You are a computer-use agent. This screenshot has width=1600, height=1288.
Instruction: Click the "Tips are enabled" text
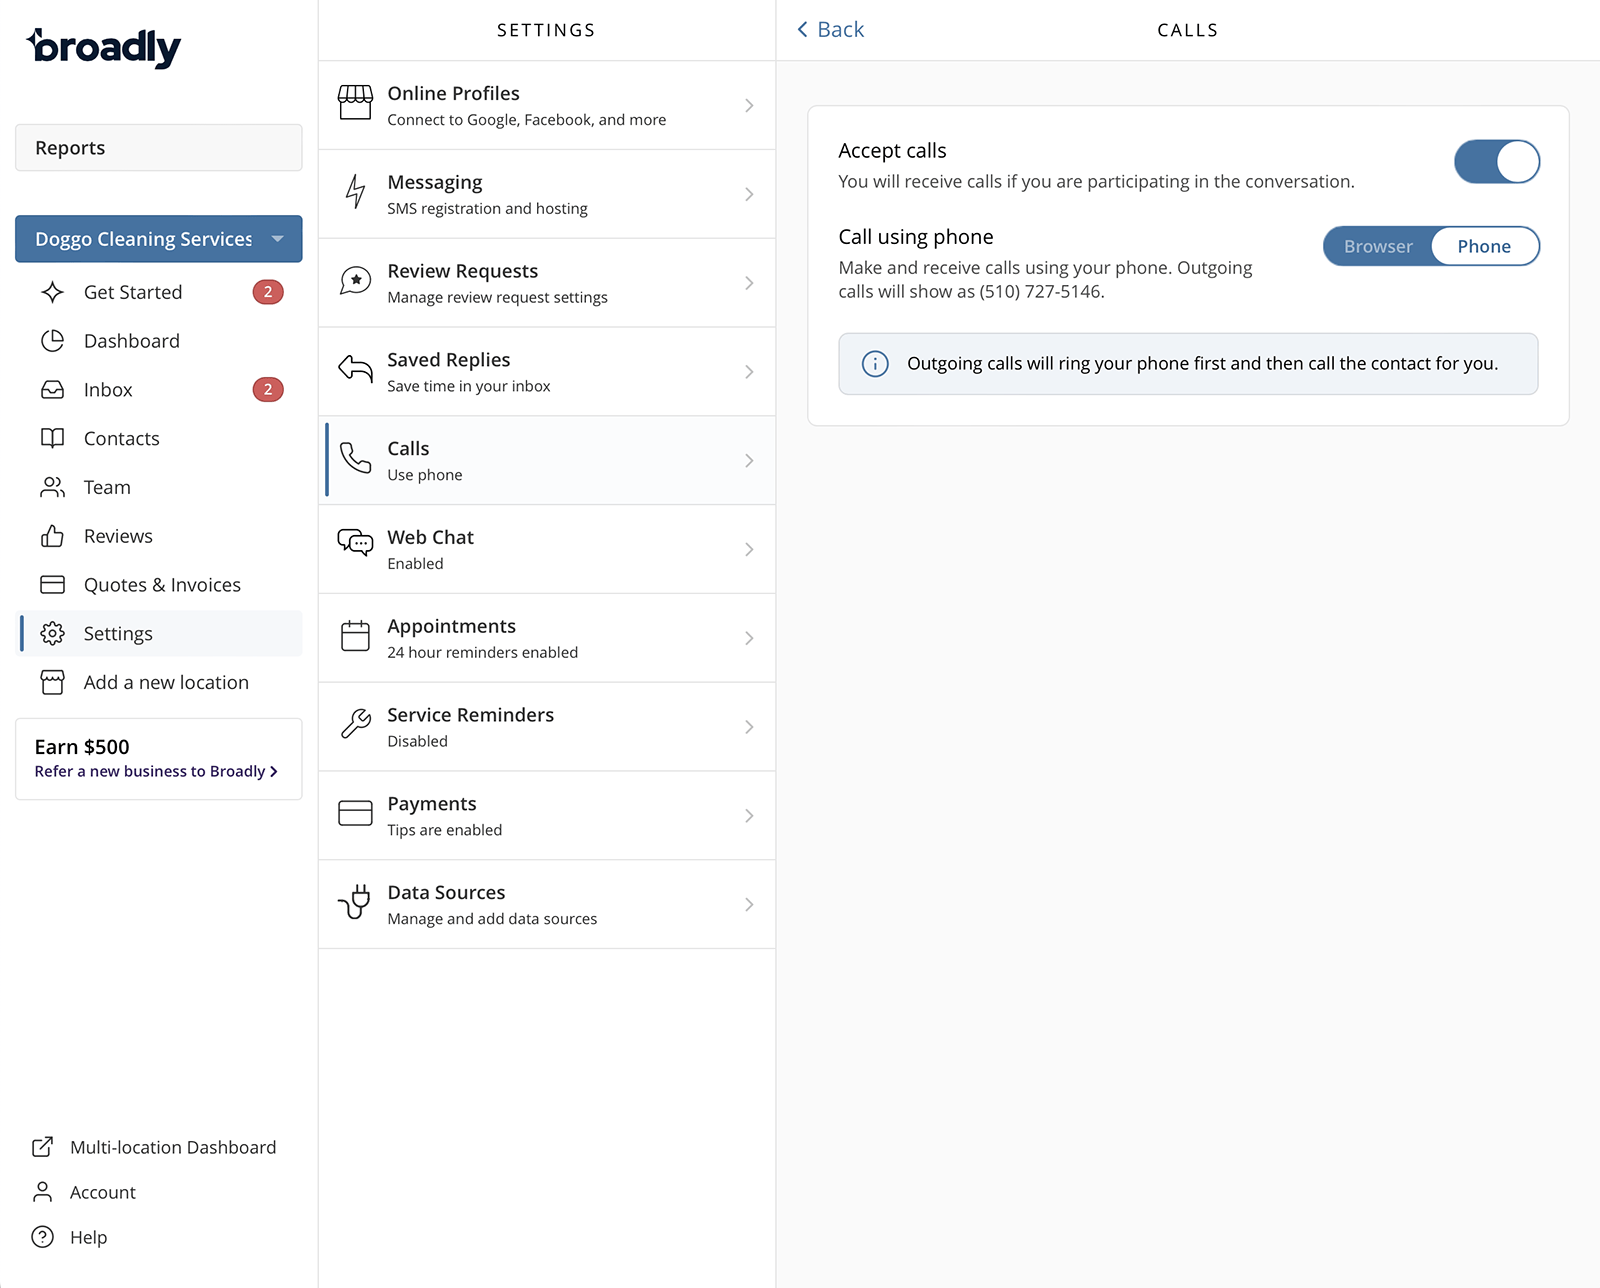(x=445, y=830)
